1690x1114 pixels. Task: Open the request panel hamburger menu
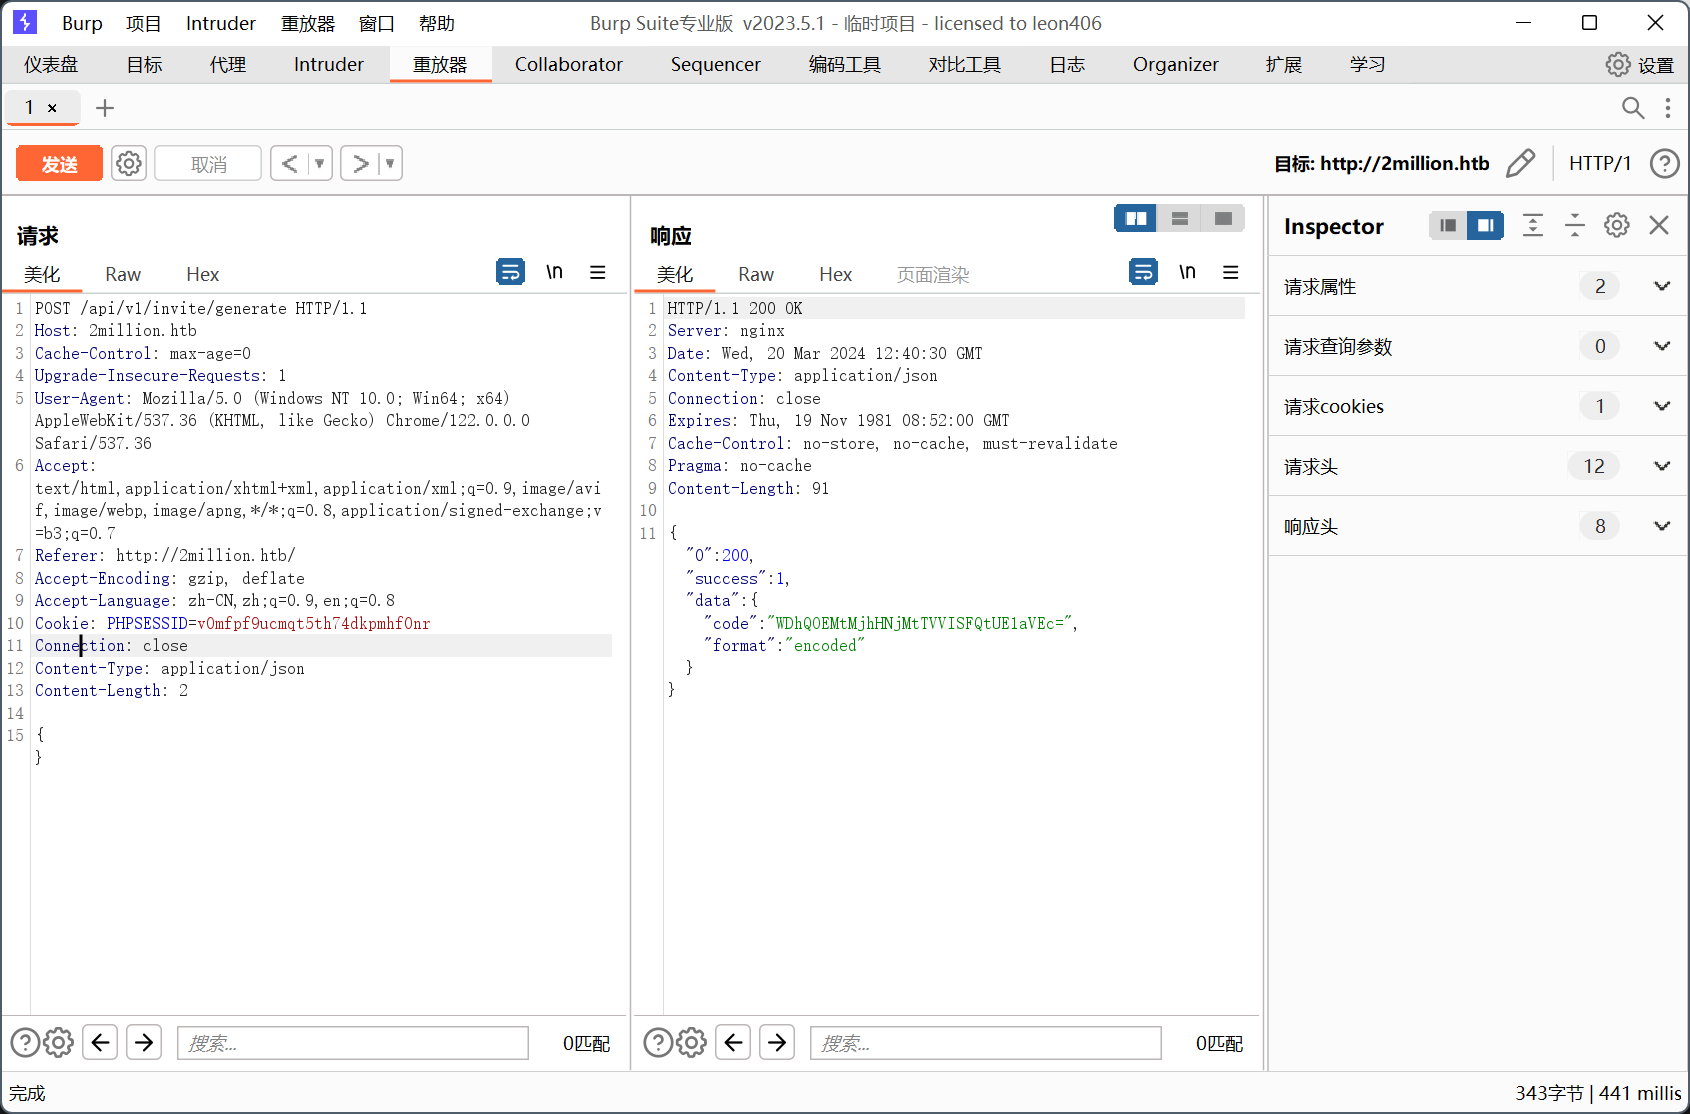(598, 272)
